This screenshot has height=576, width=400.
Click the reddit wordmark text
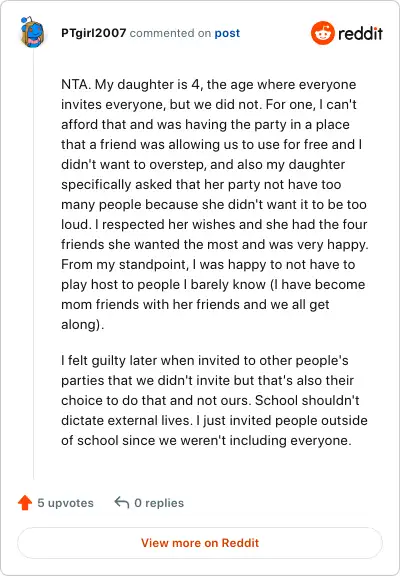coord(360,34)
